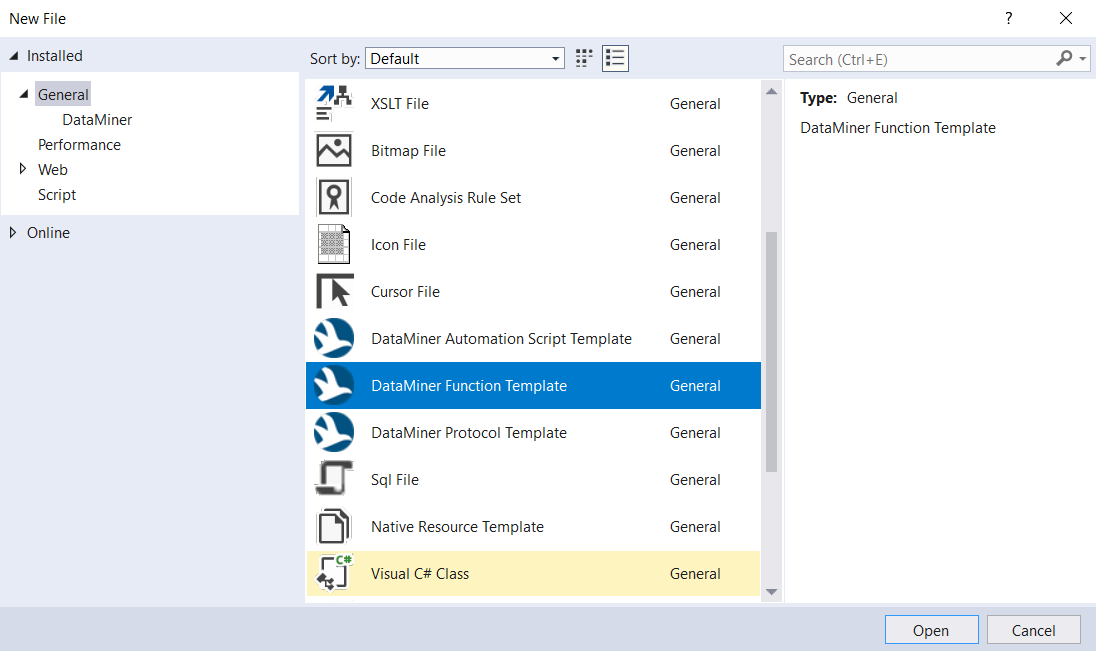This screenshot has width=1096, height=651.
Task: Close the New File dialog
Action: pyautogui.click(x=1065, y=18)
